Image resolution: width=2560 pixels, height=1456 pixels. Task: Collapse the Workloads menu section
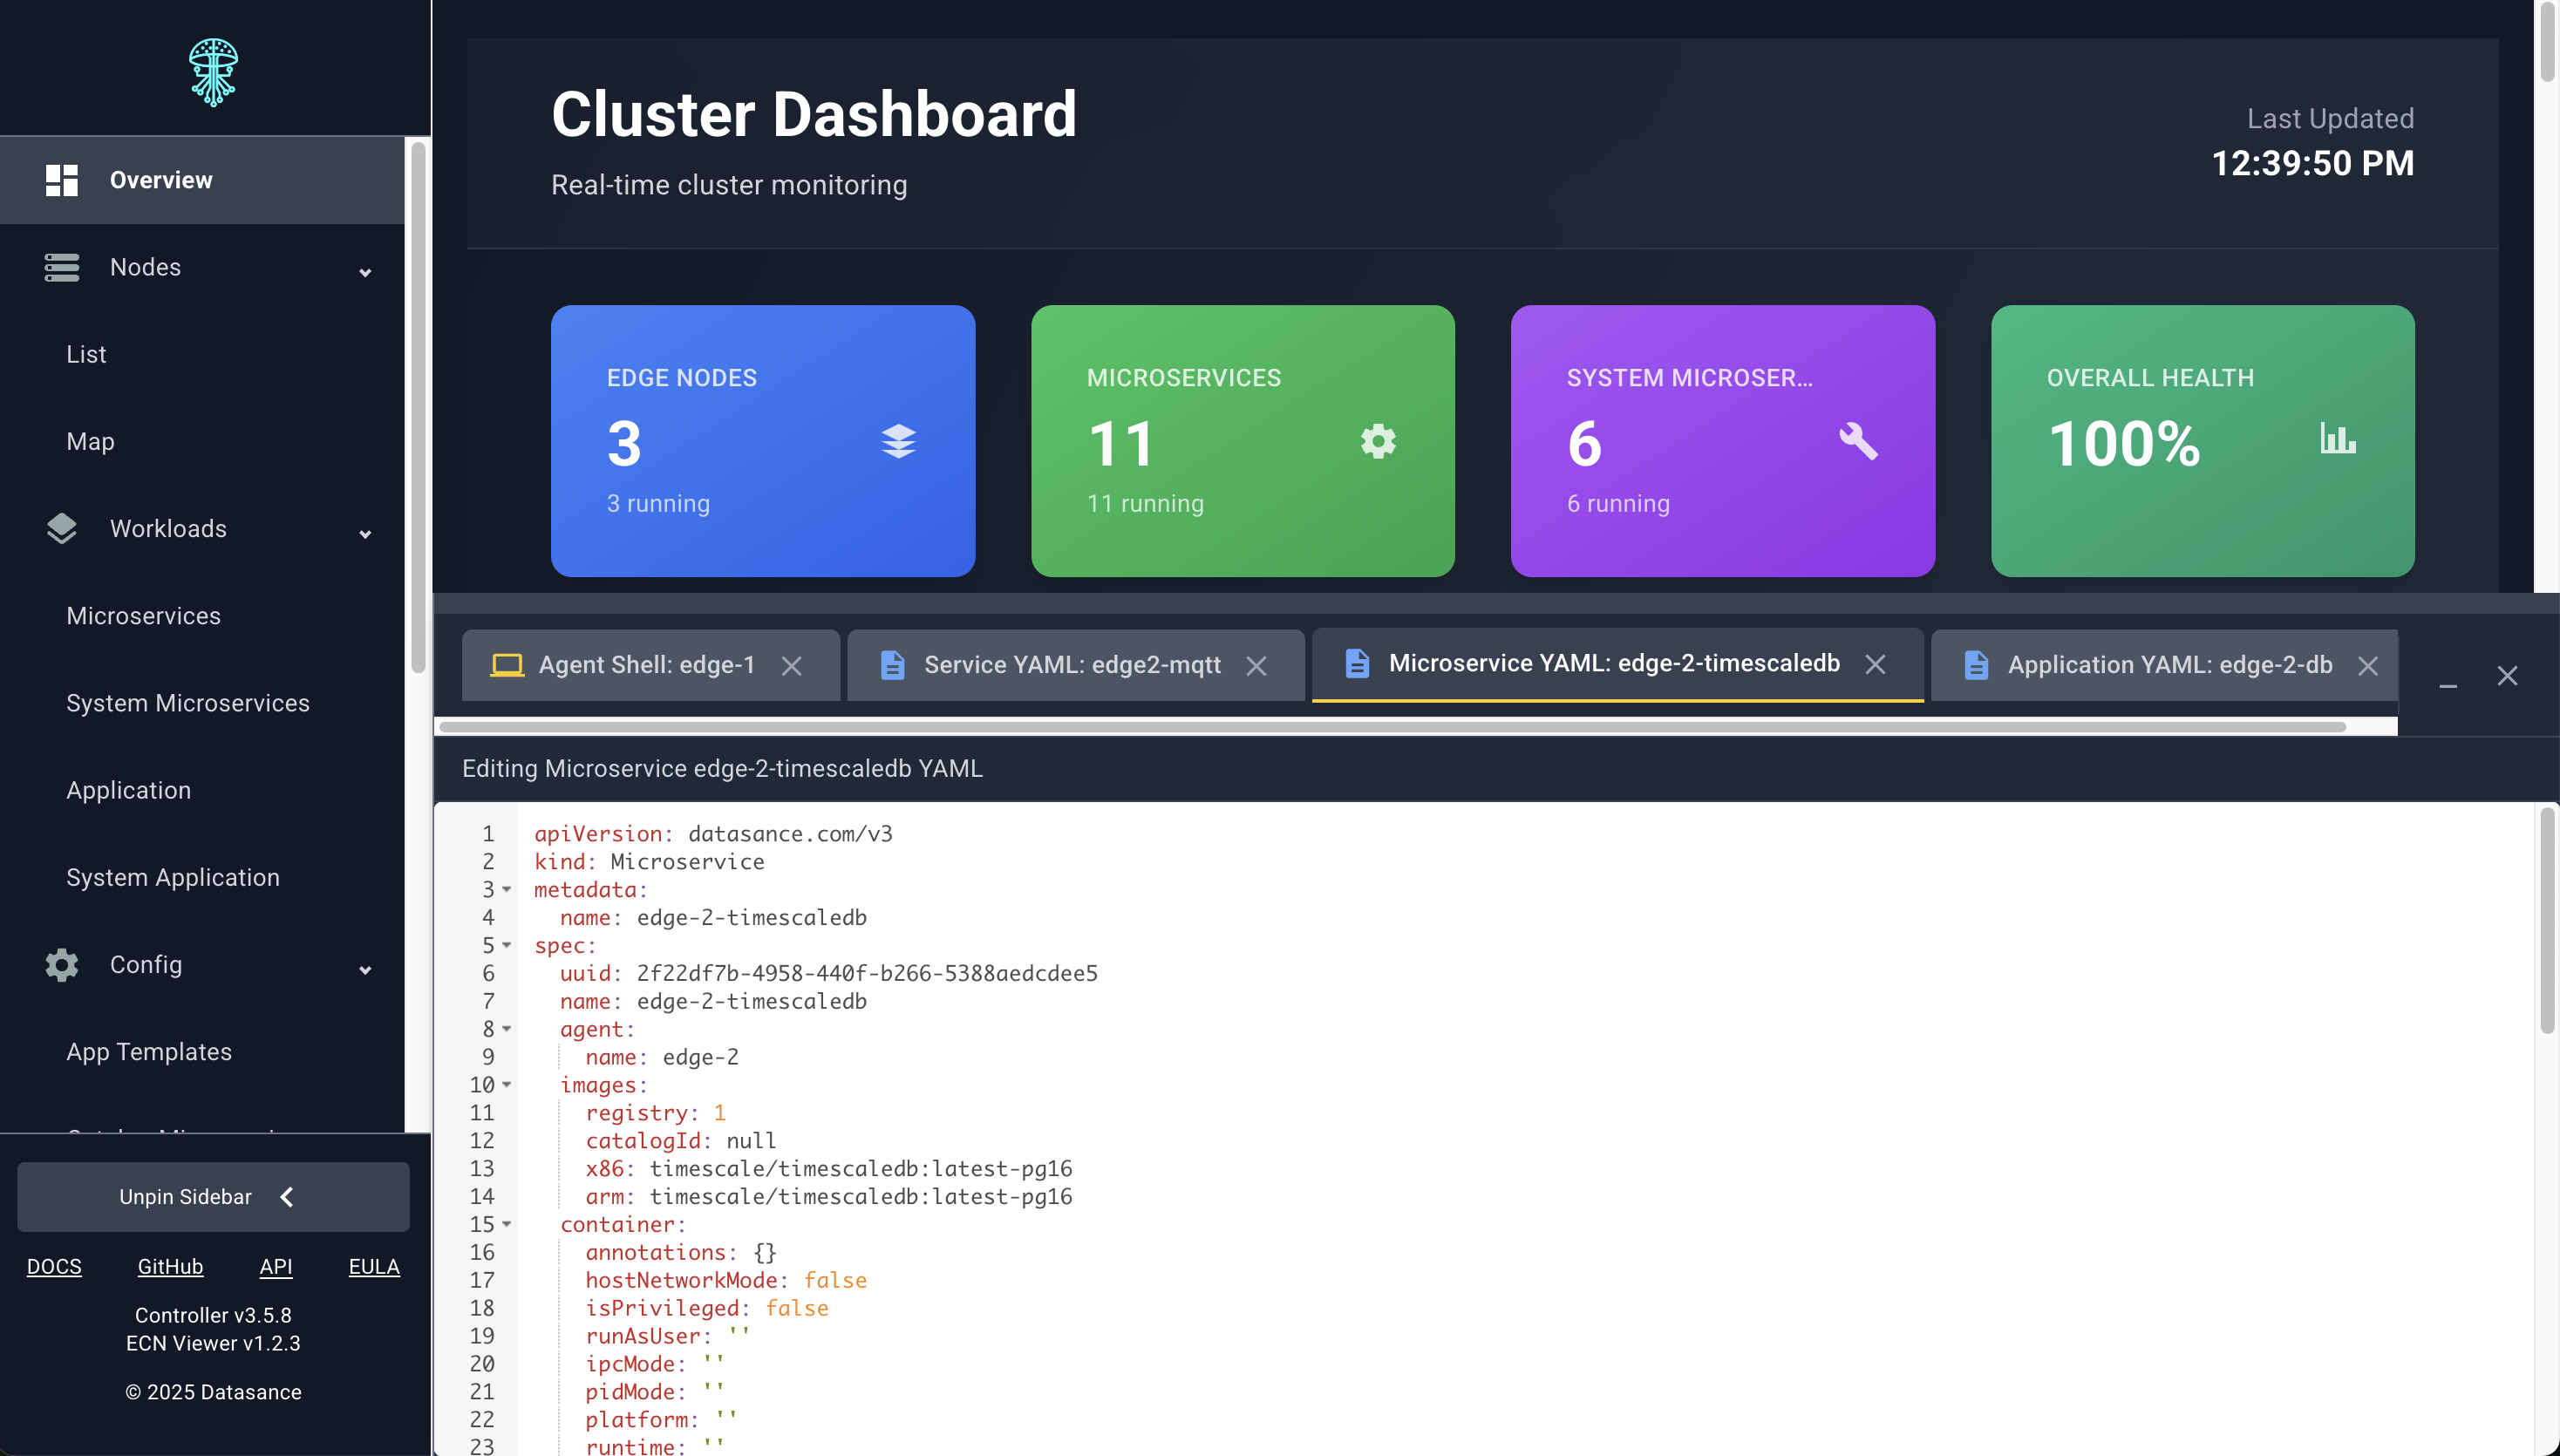pyautogui.click(x=365, y=534)
